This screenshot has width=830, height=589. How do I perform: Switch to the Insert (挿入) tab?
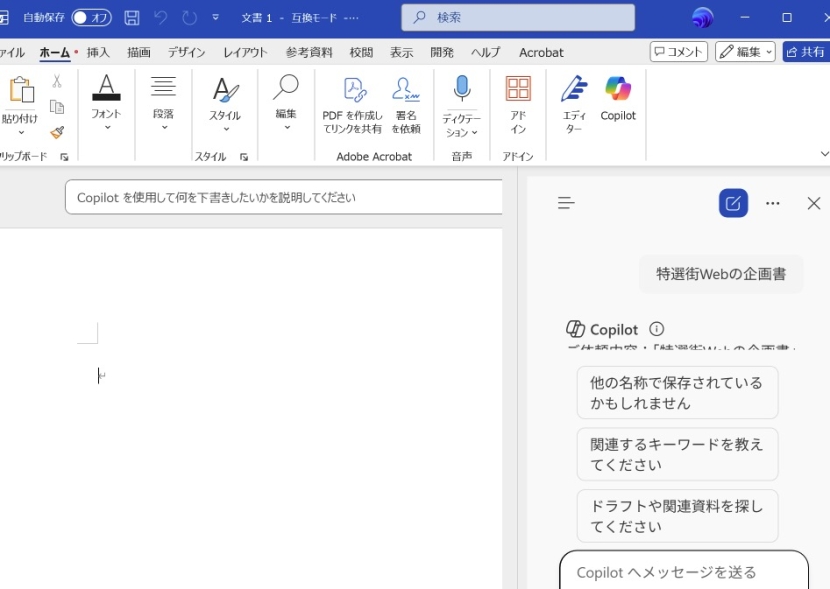point(98,52)
